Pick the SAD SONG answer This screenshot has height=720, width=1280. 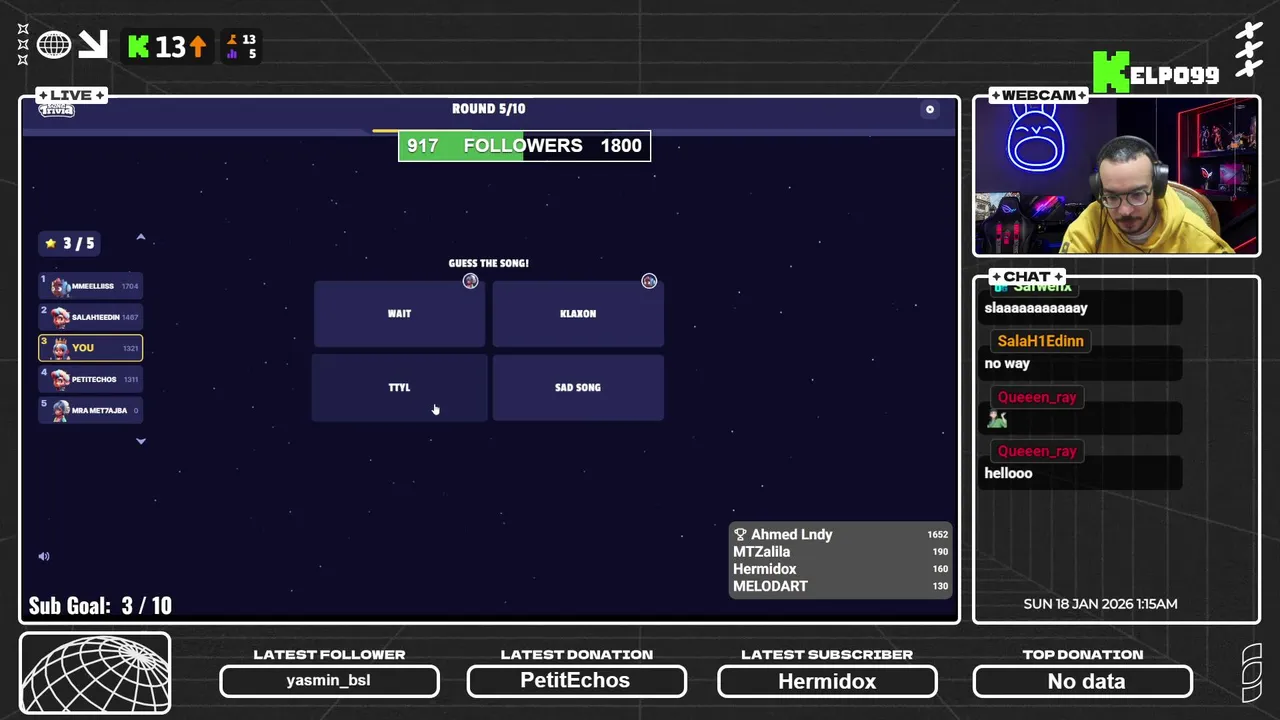578,388
